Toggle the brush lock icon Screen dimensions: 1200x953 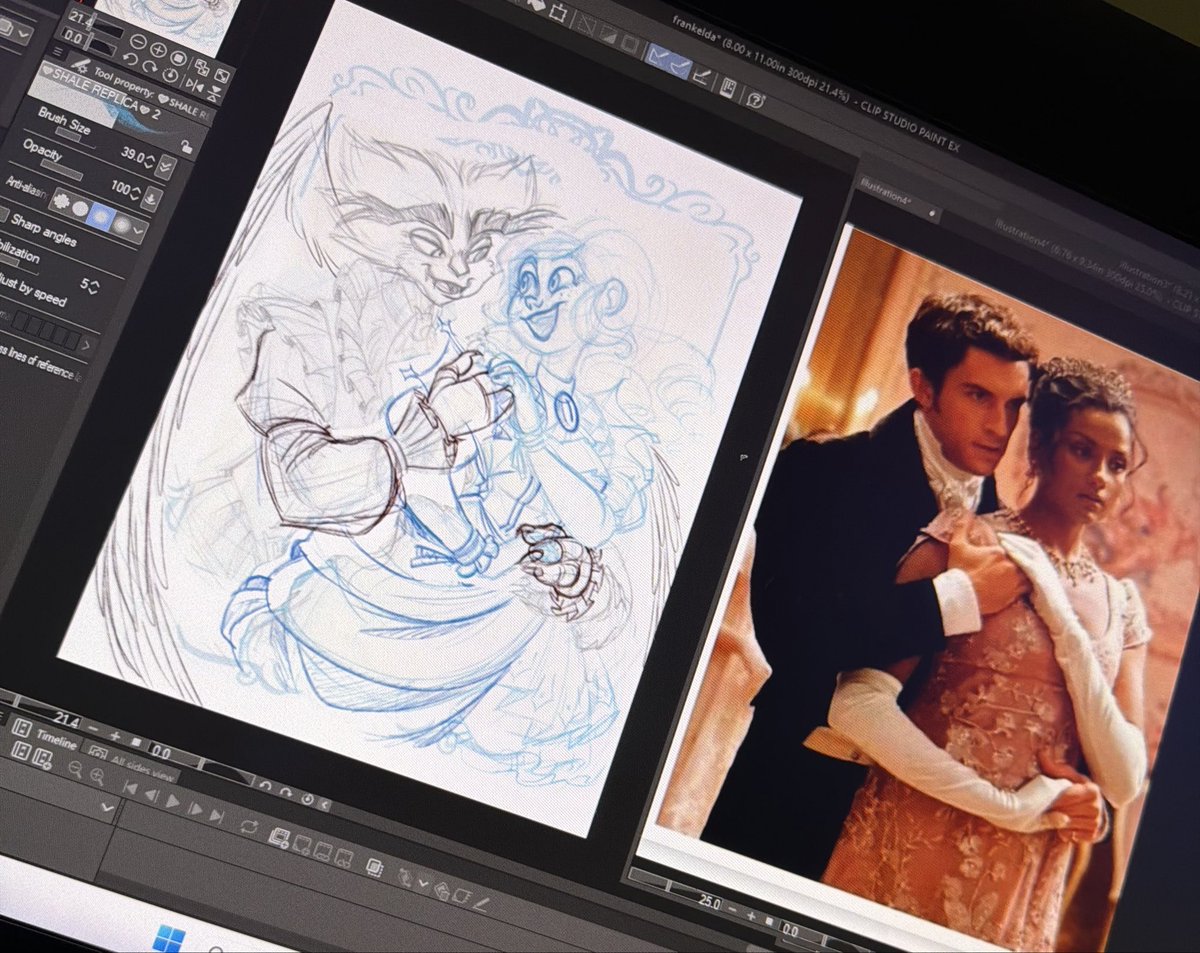[186, 147]
